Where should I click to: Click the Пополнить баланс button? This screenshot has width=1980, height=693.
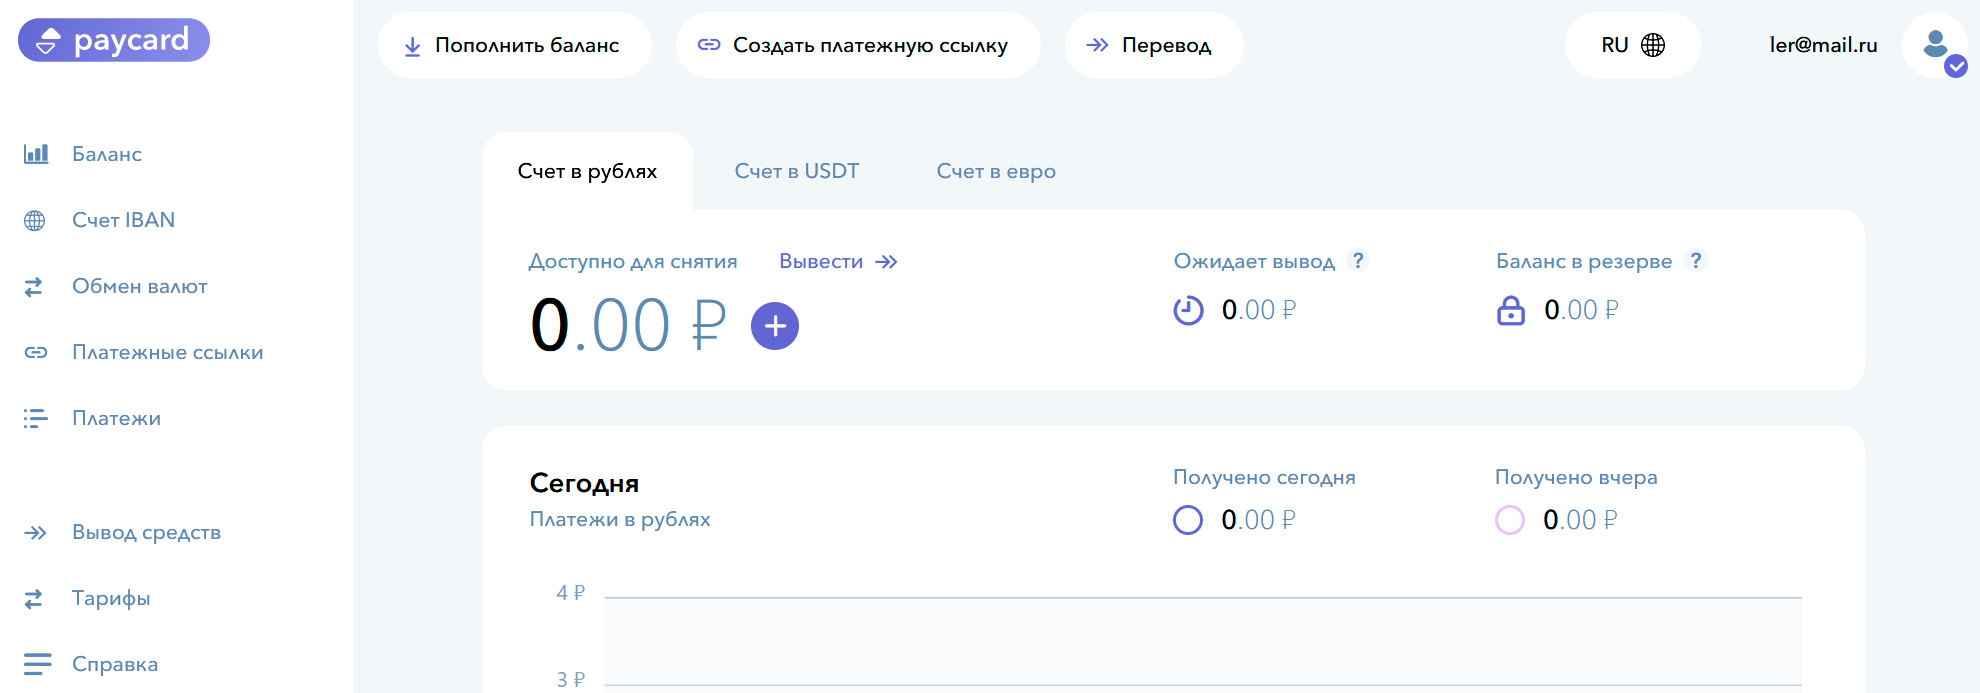click(x=514, y=45)
